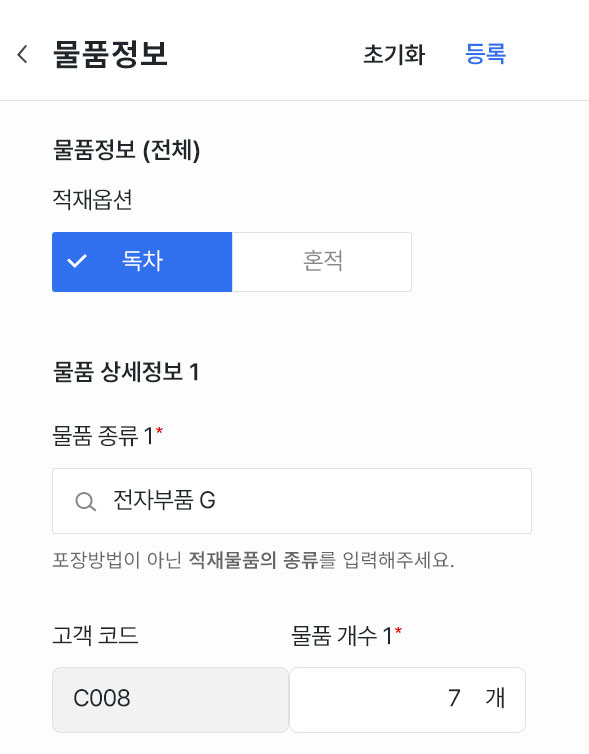The width and height of the screenshot is (589, 754).
Task: Click the checkmark icon on 독차 option
Action: click(77, 261)
